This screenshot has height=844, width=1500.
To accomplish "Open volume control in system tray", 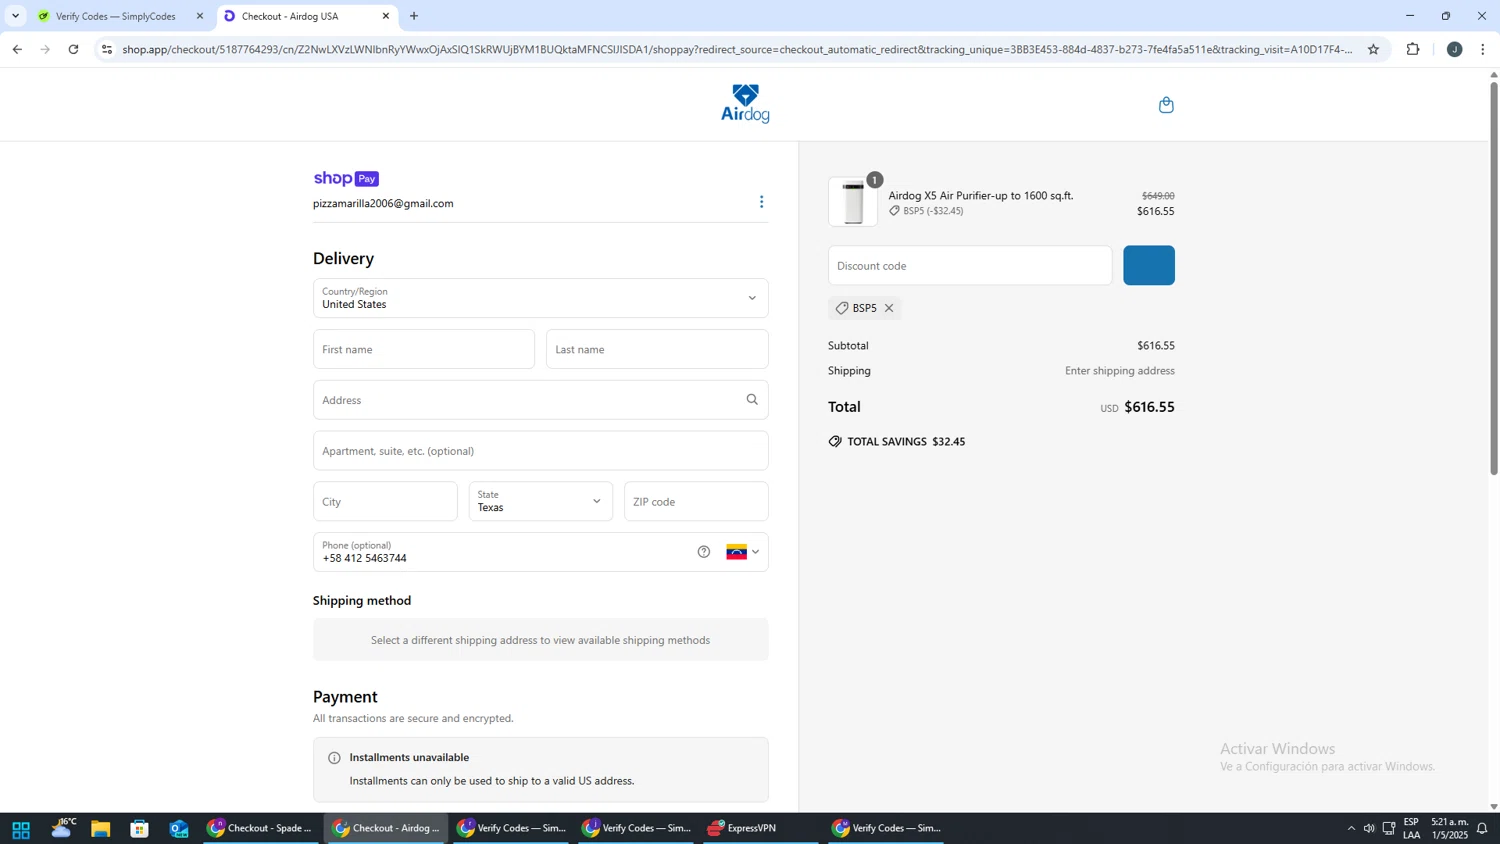I will [x=1369, y=829].
